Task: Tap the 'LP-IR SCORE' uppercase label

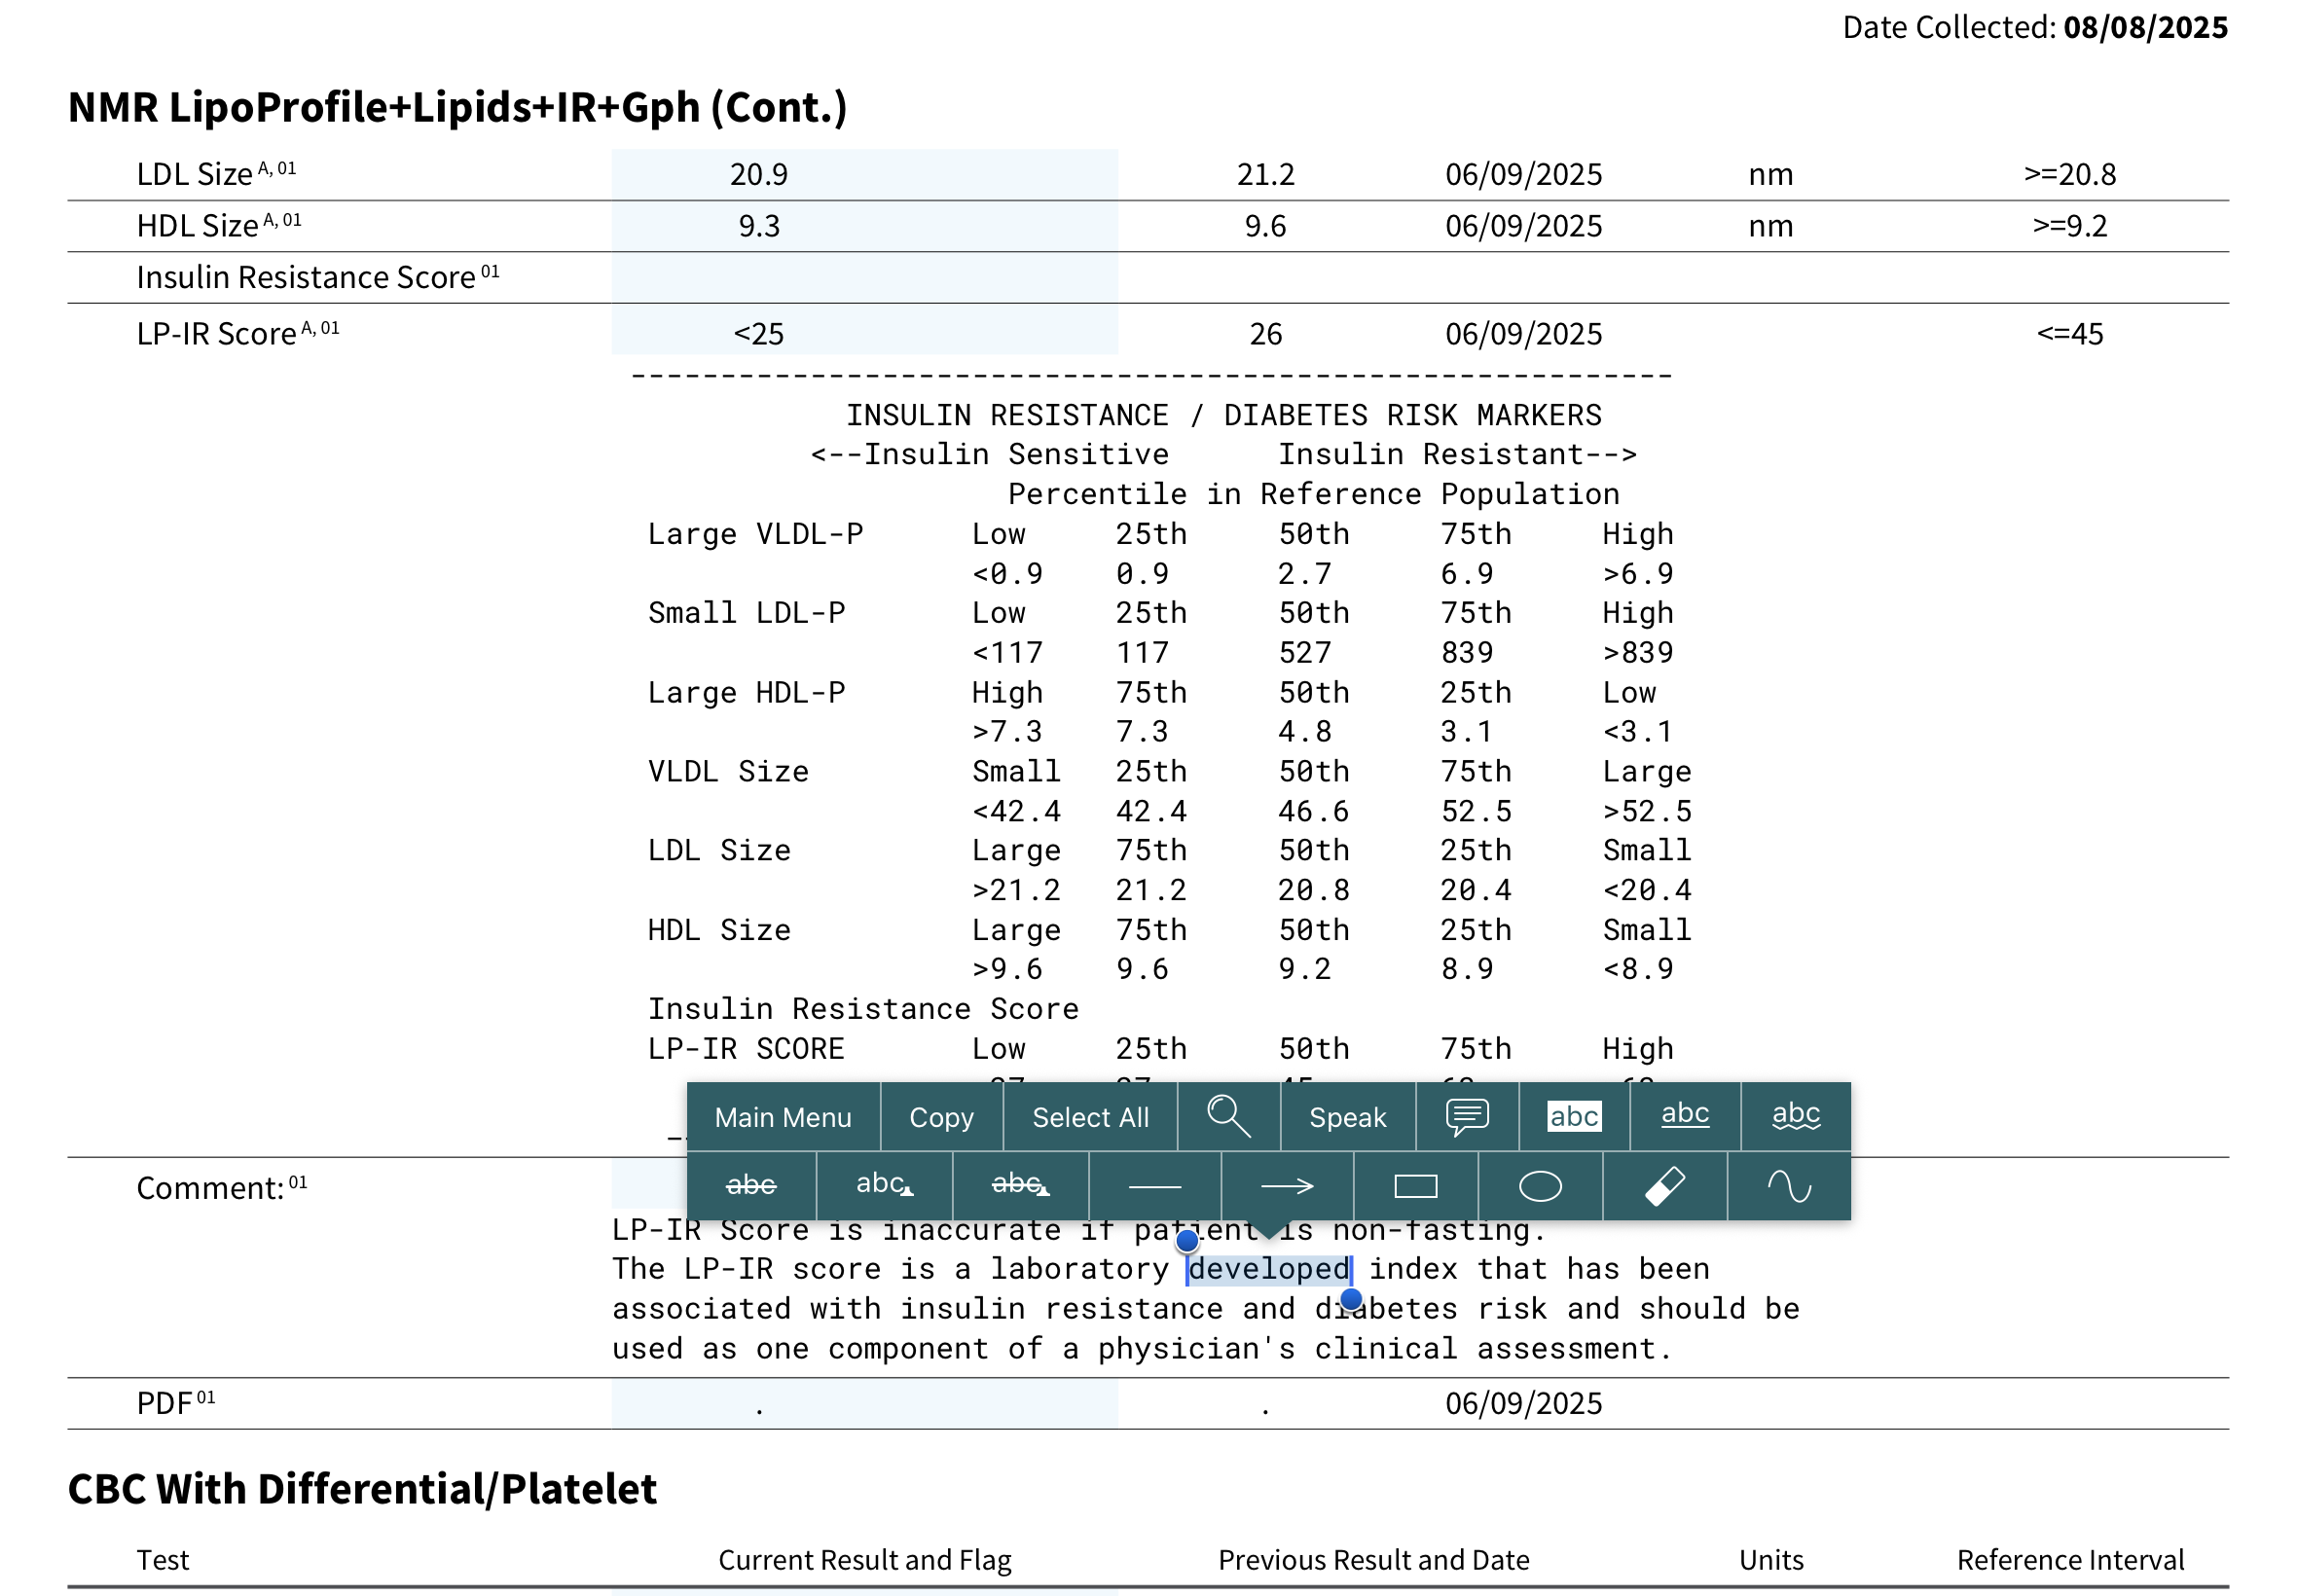Action: [x=746, y=1049]
